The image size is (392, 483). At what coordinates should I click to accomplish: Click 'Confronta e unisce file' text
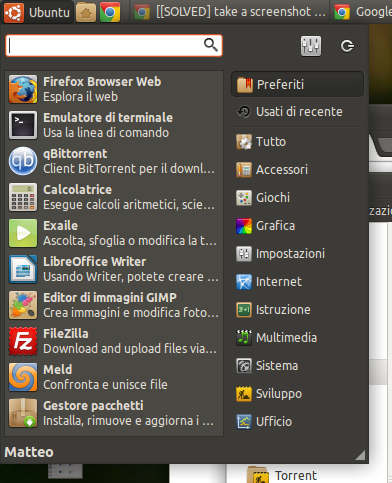105,385
